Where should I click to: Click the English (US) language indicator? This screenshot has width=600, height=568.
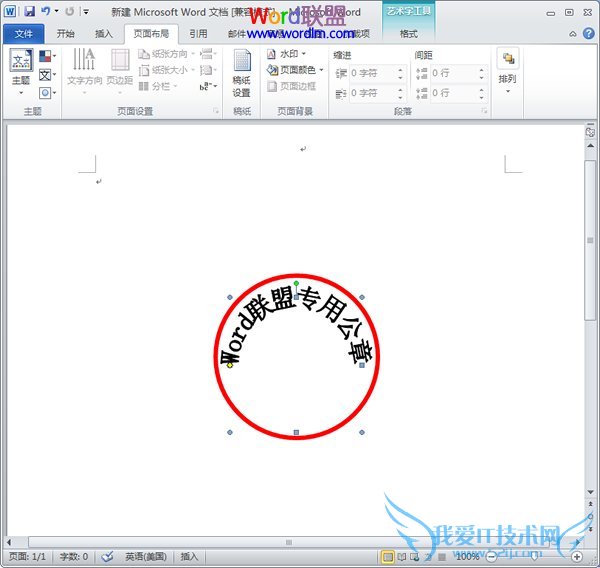point(146,556)
